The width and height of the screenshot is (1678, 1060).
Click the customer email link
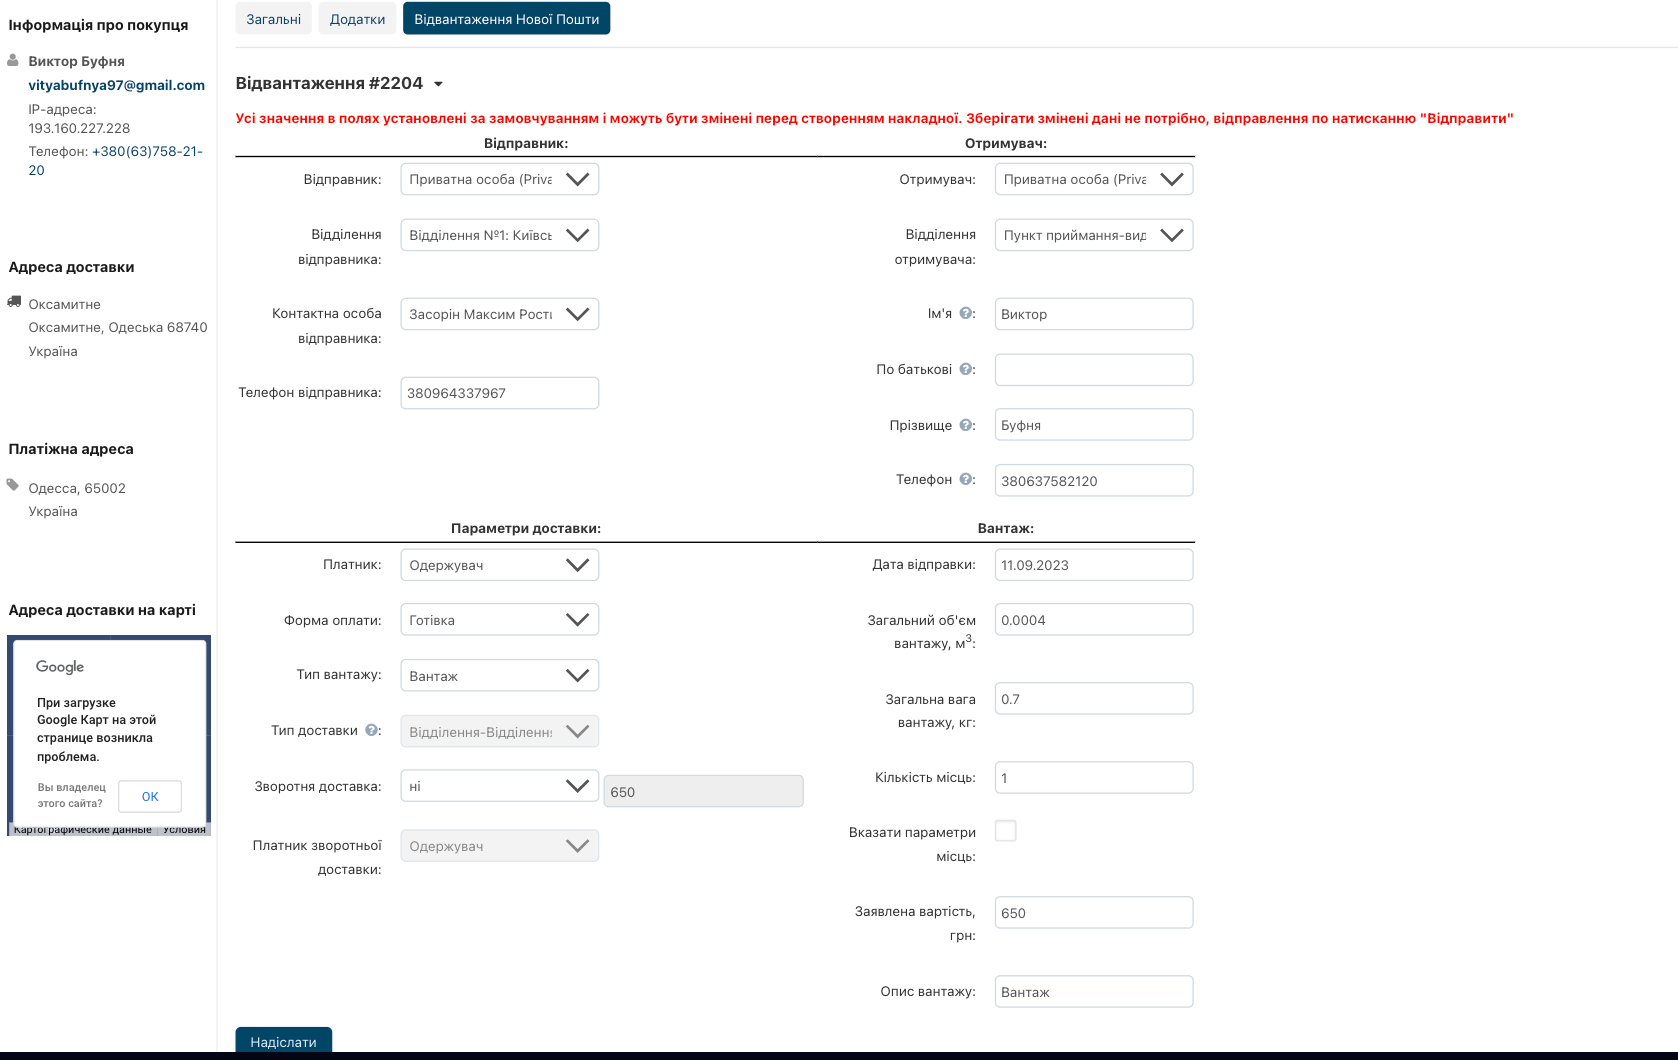tap(116, 85)
